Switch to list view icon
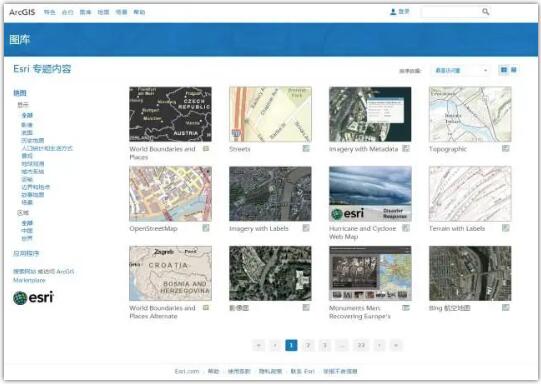Screen dimensions: 541x384 coord(514,70)
